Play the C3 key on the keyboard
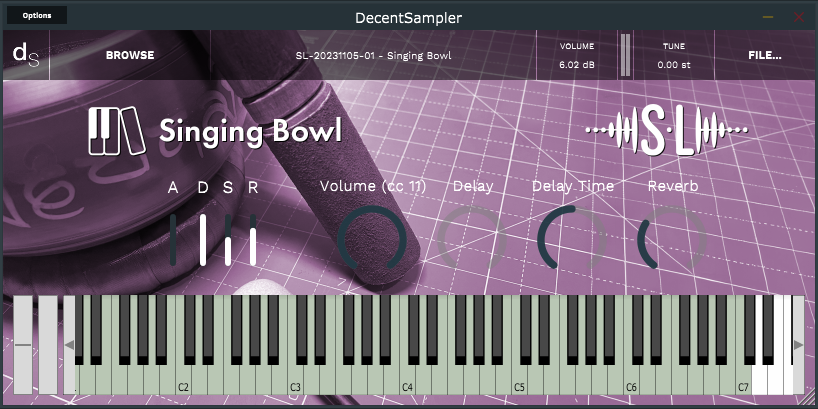Viewport: 818px width, 409px height. coord(296,381)
